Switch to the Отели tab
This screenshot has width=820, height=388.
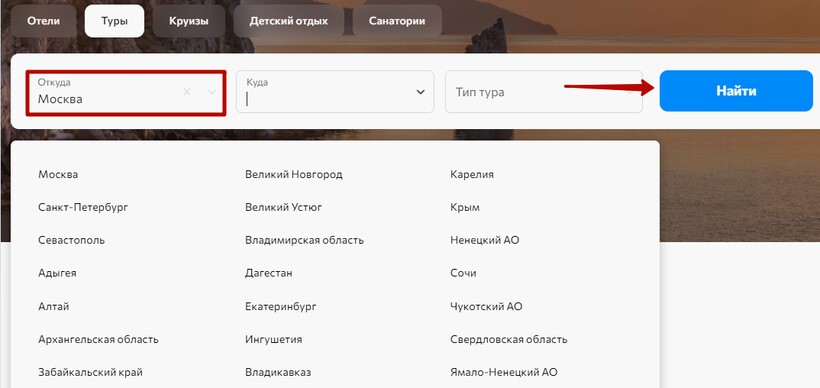point(43,21)
